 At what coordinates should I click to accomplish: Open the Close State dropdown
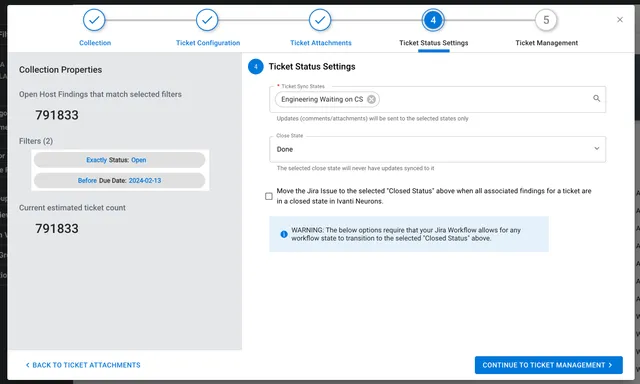point(438,149)
